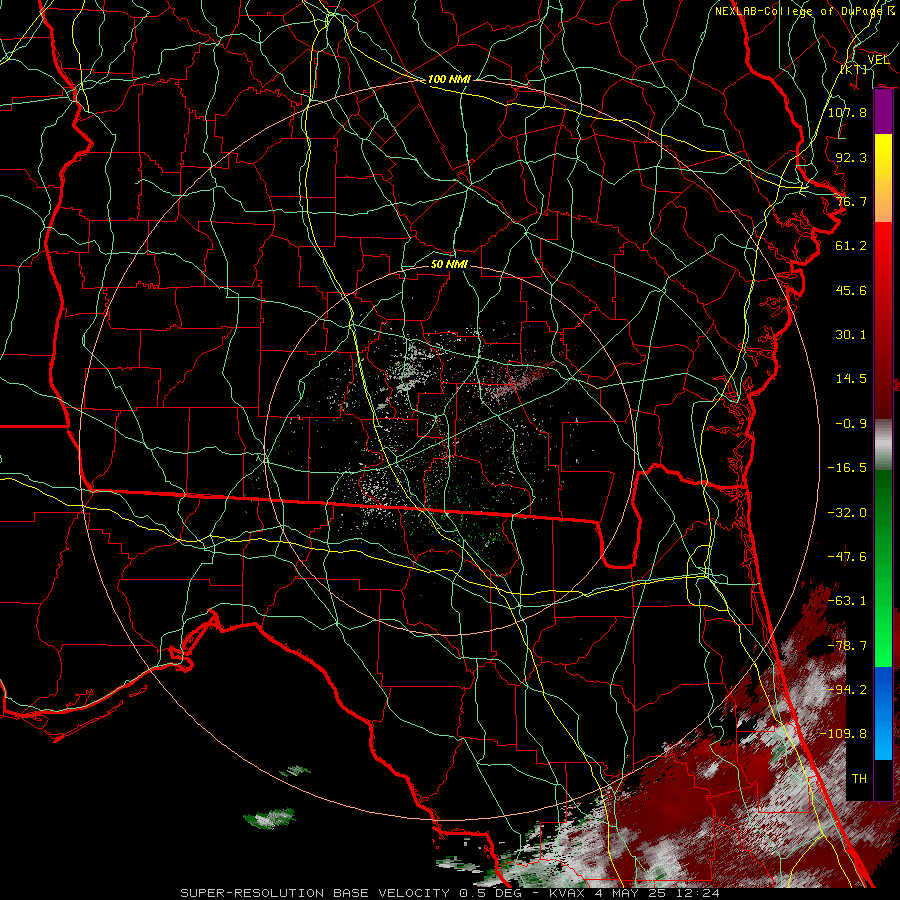Select the 14.5 value on the velocity scale

pos(851,379)
